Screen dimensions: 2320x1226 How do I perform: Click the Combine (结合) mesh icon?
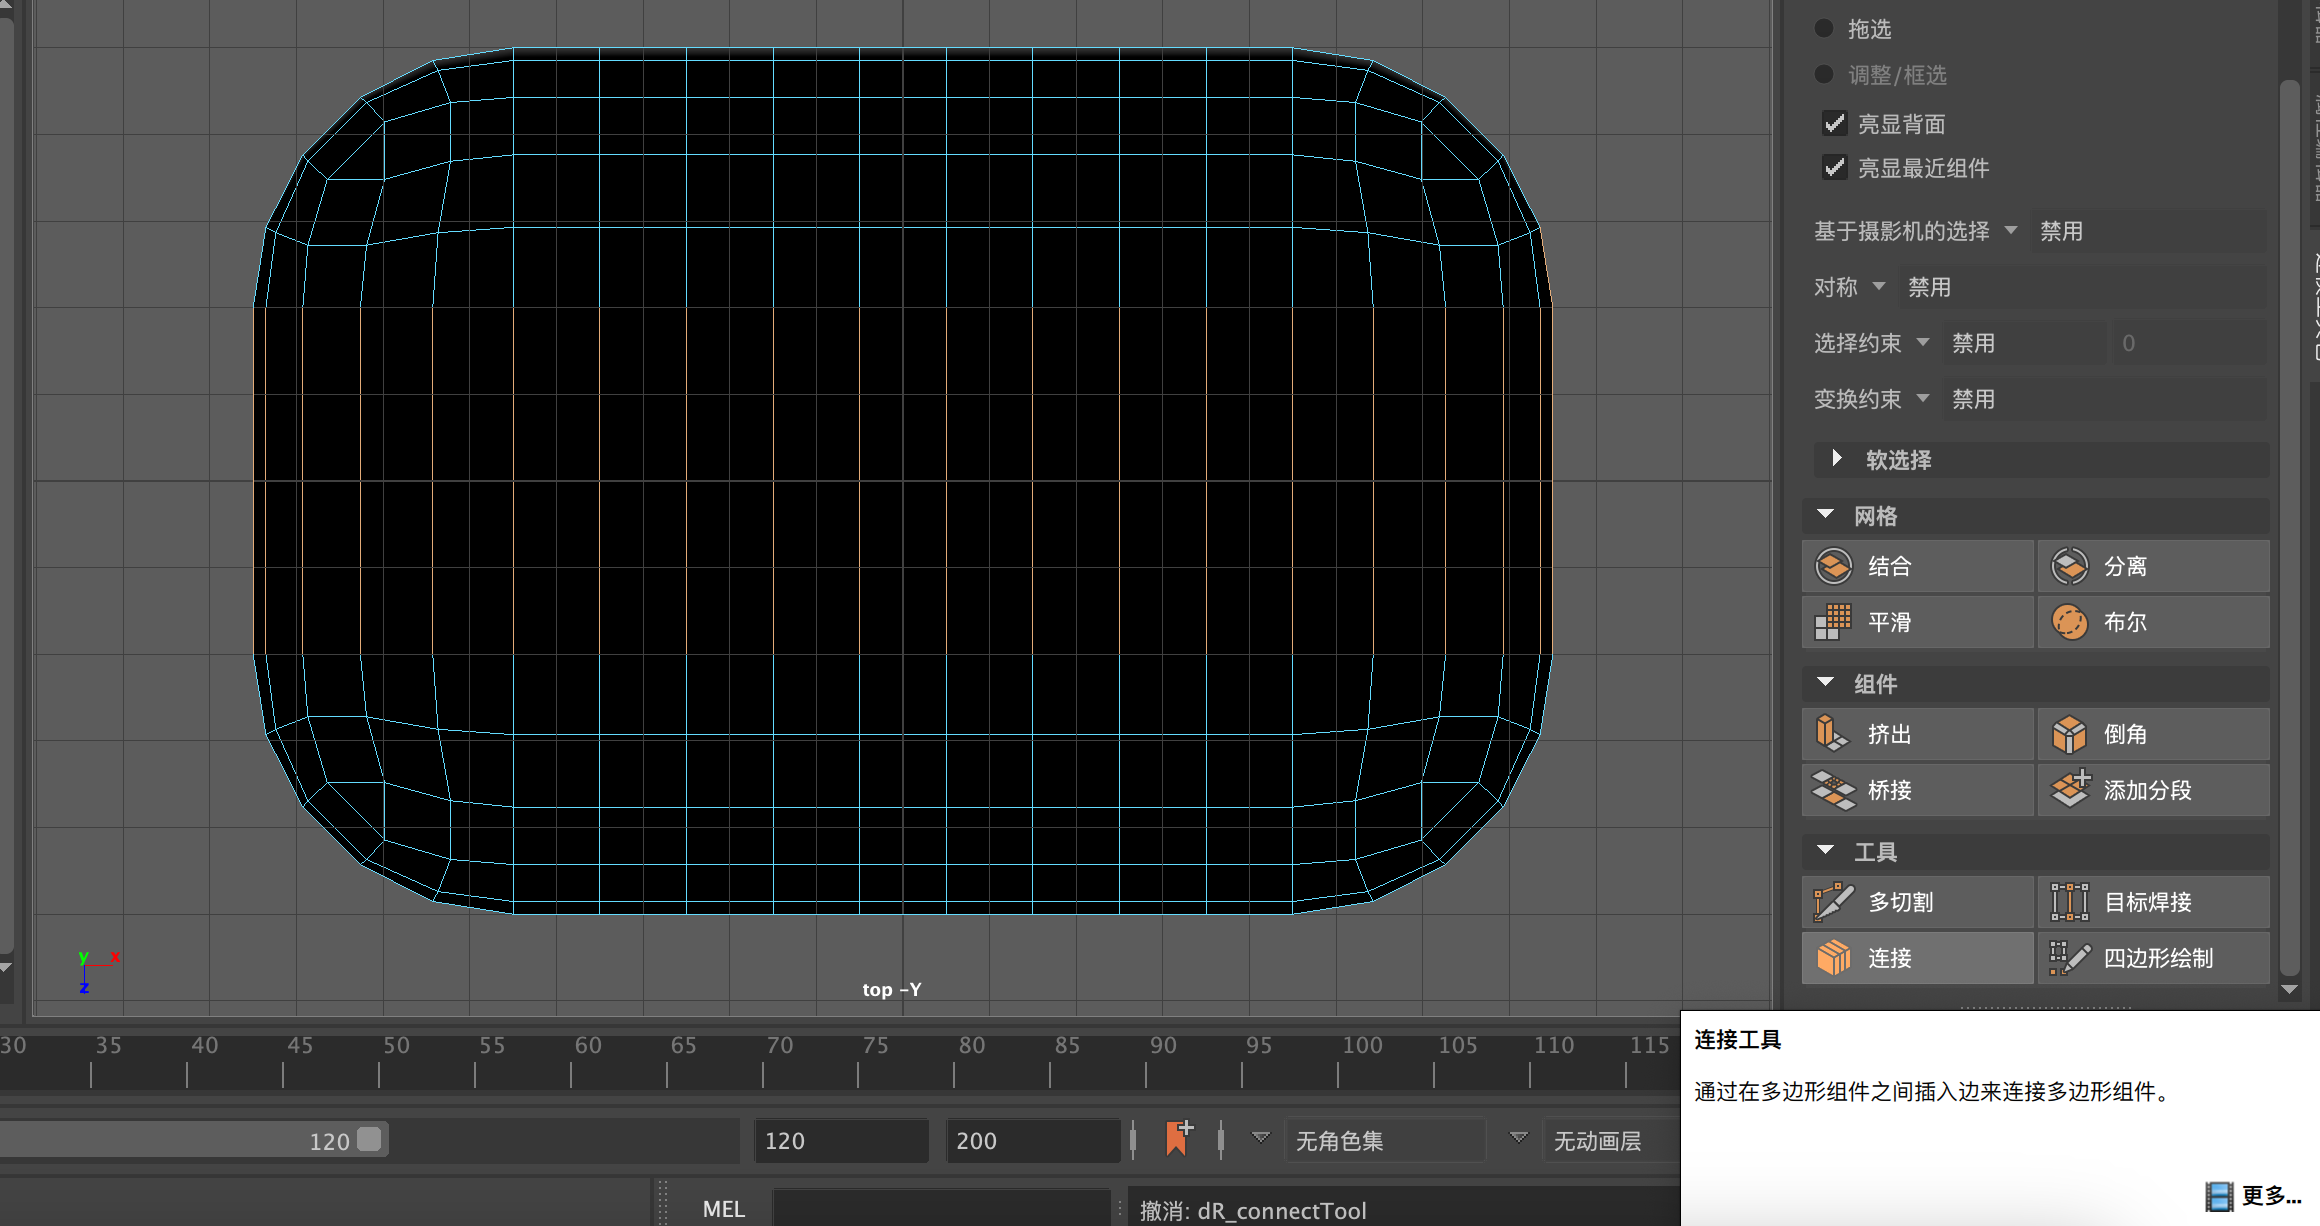[1834, 566]
